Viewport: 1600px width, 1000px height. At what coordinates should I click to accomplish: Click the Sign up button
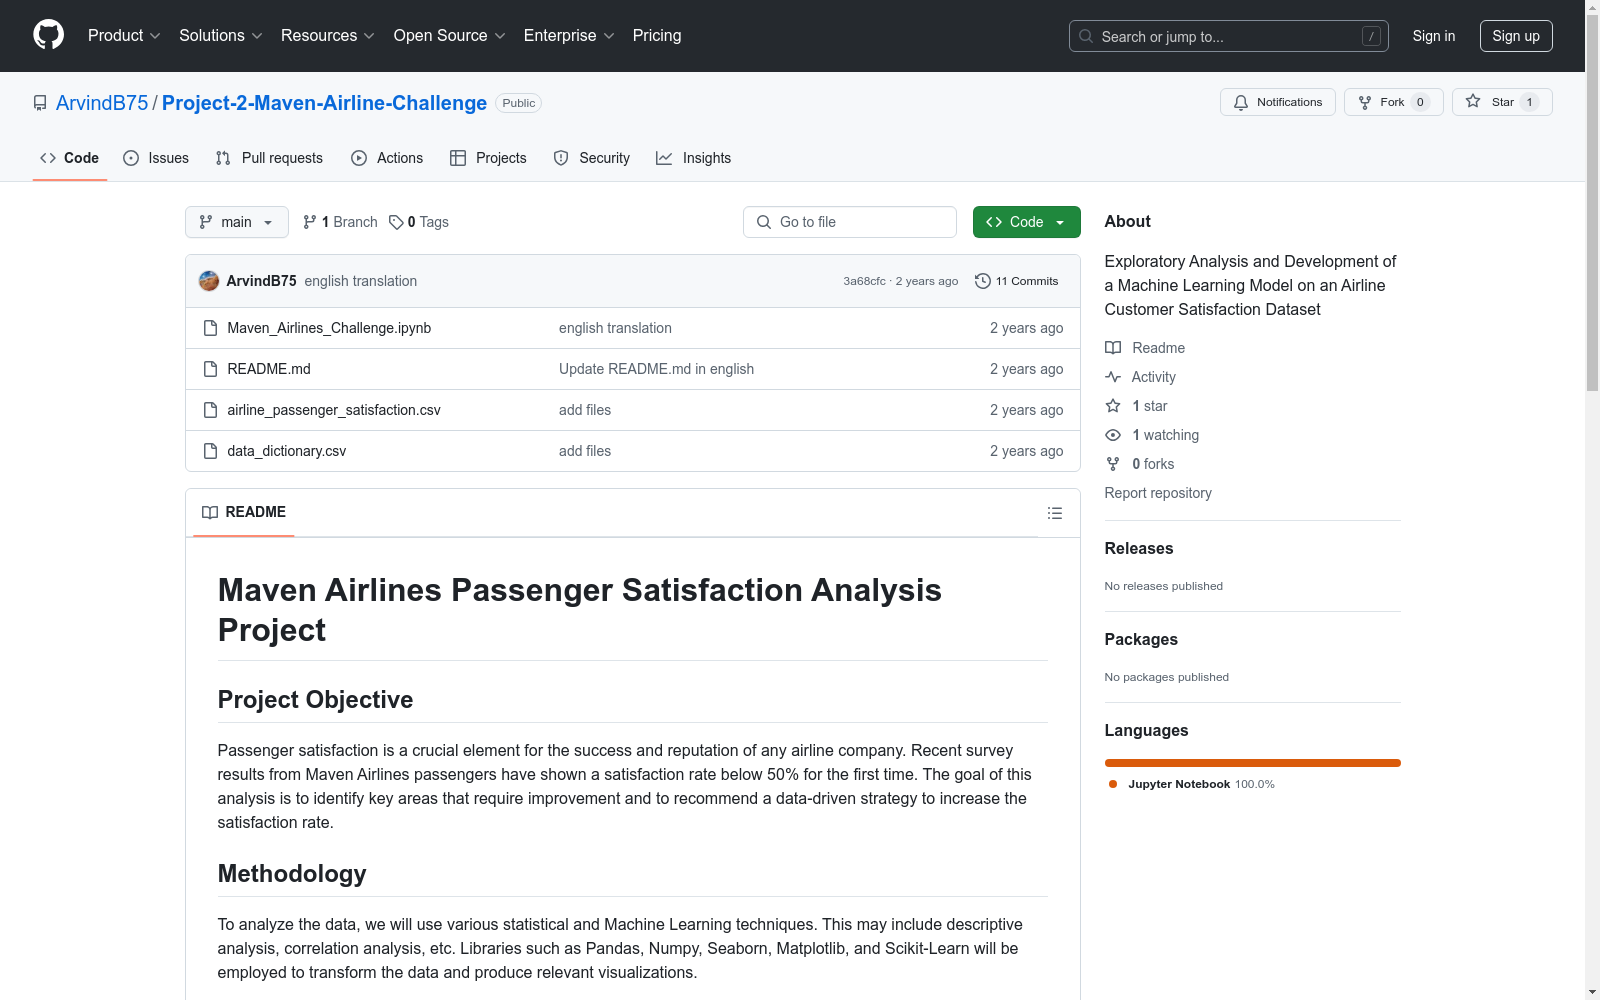pos(1516,36)
